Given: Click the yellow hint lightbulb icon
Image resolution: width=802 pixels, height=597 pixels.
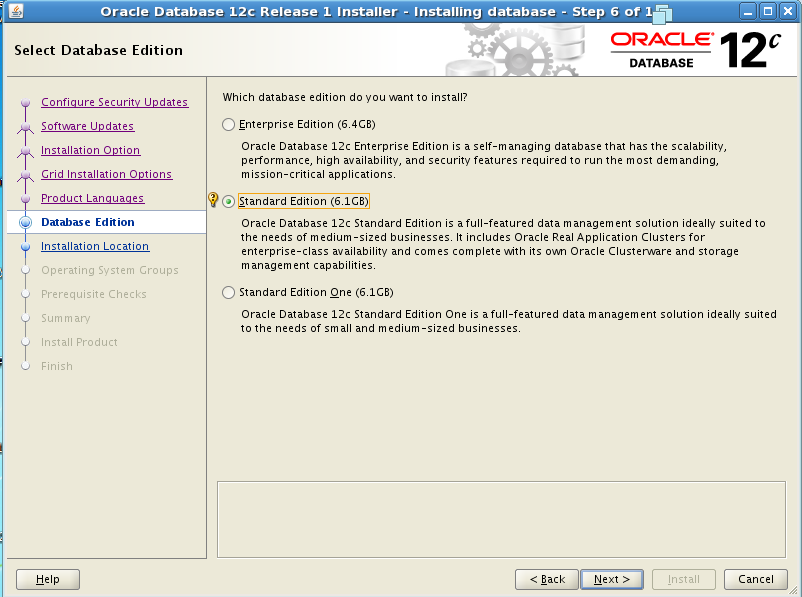Looking at the screenshot, I should coord(213,200).
